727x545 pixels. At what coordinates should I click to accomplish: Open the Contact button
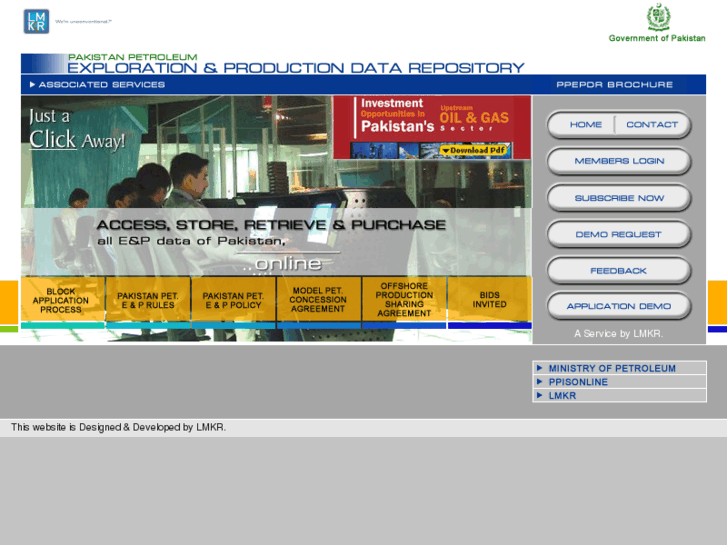(652, 125)
